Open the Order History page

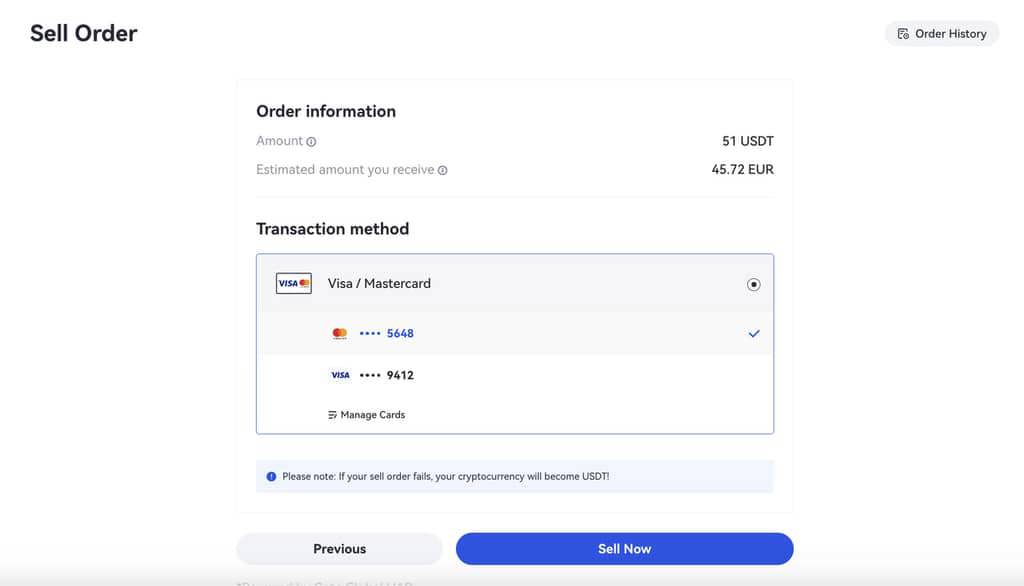click(x=942, y=34)
